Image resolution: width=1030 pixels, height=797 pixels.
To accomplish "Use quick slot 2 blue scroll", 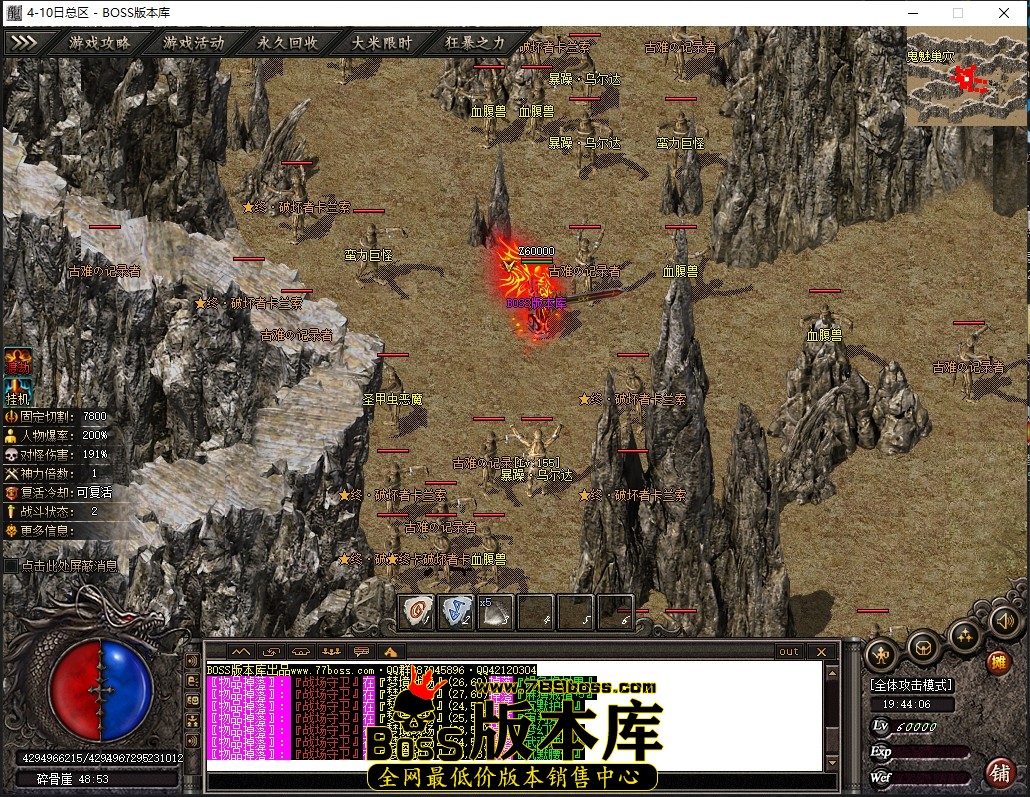I will [x=456, y=612].
